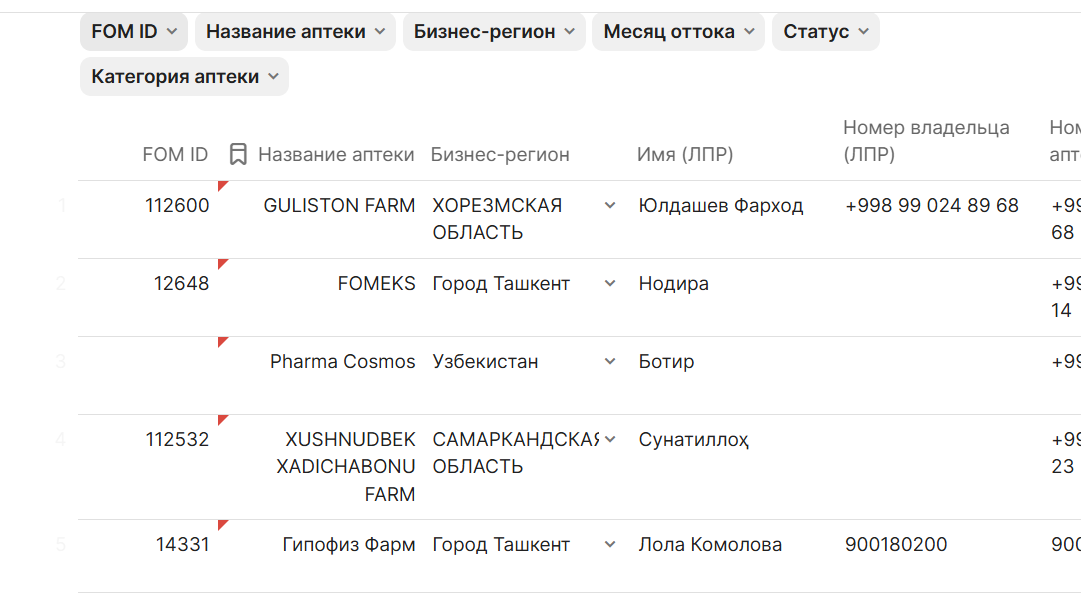Click red comment marker on GULISTON FARM row

coord(222,185)
